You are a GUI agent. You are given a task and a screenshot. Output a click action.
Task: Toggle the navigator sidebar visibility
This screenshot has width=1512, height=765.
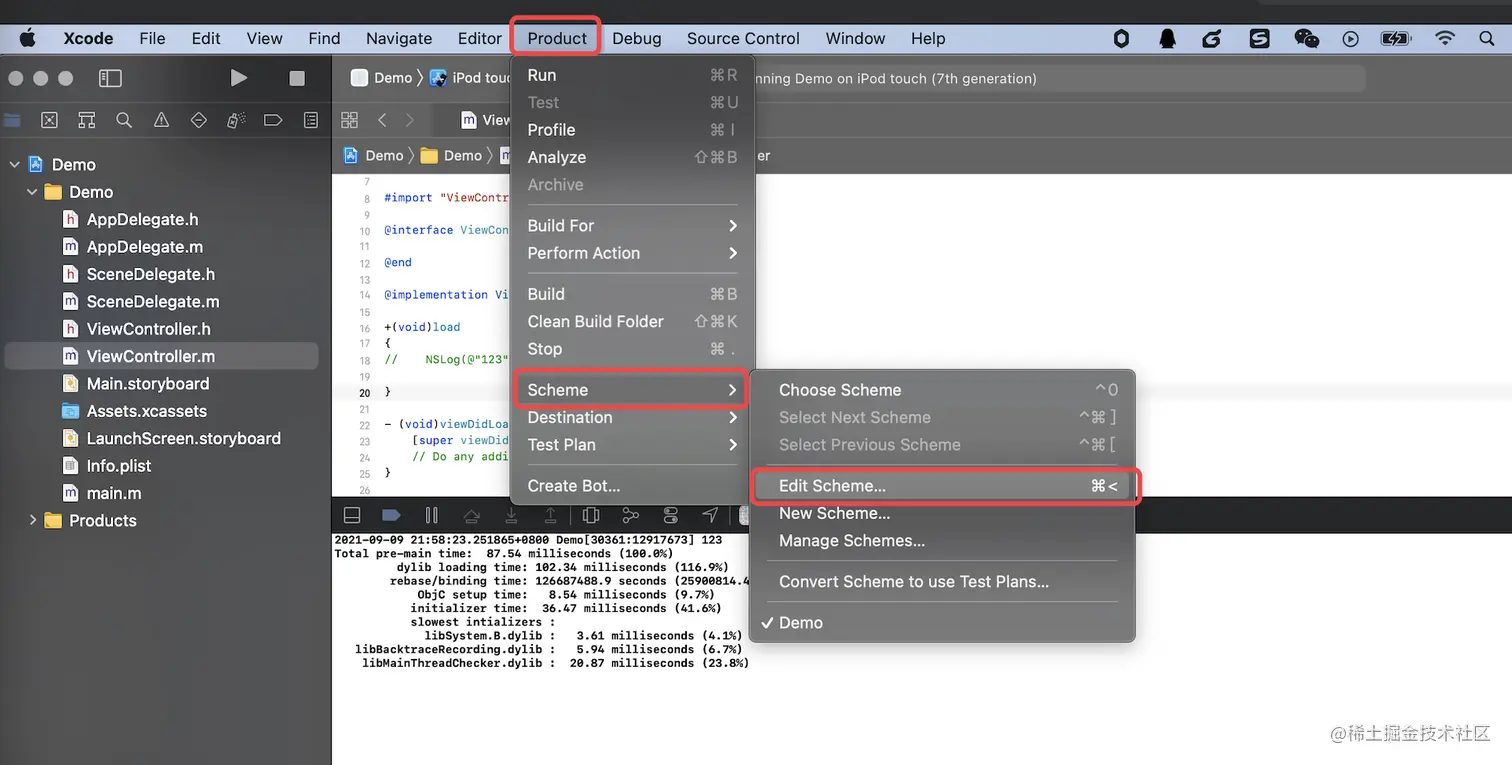point(111,78)
